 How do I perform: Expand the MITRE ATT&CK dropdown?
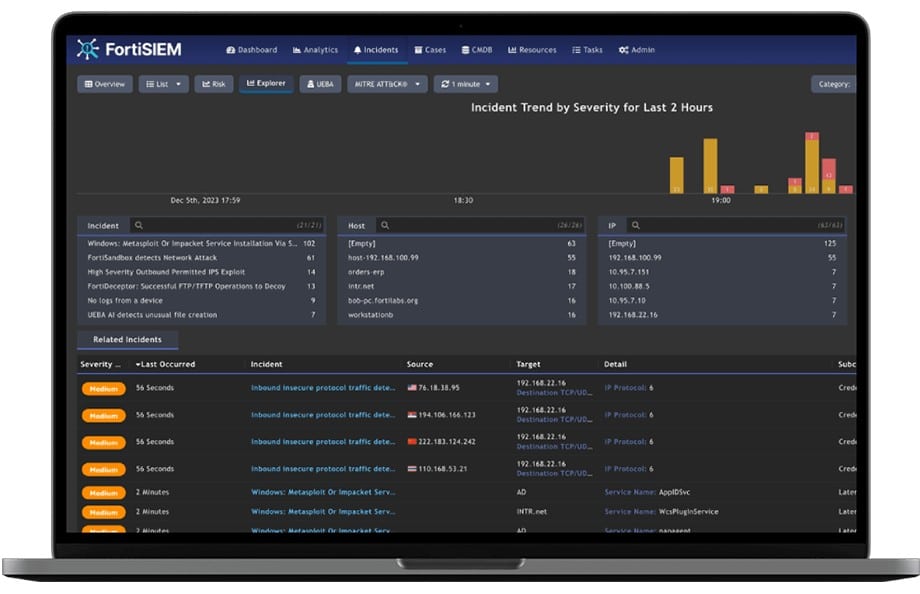click(x=387, y=84)
